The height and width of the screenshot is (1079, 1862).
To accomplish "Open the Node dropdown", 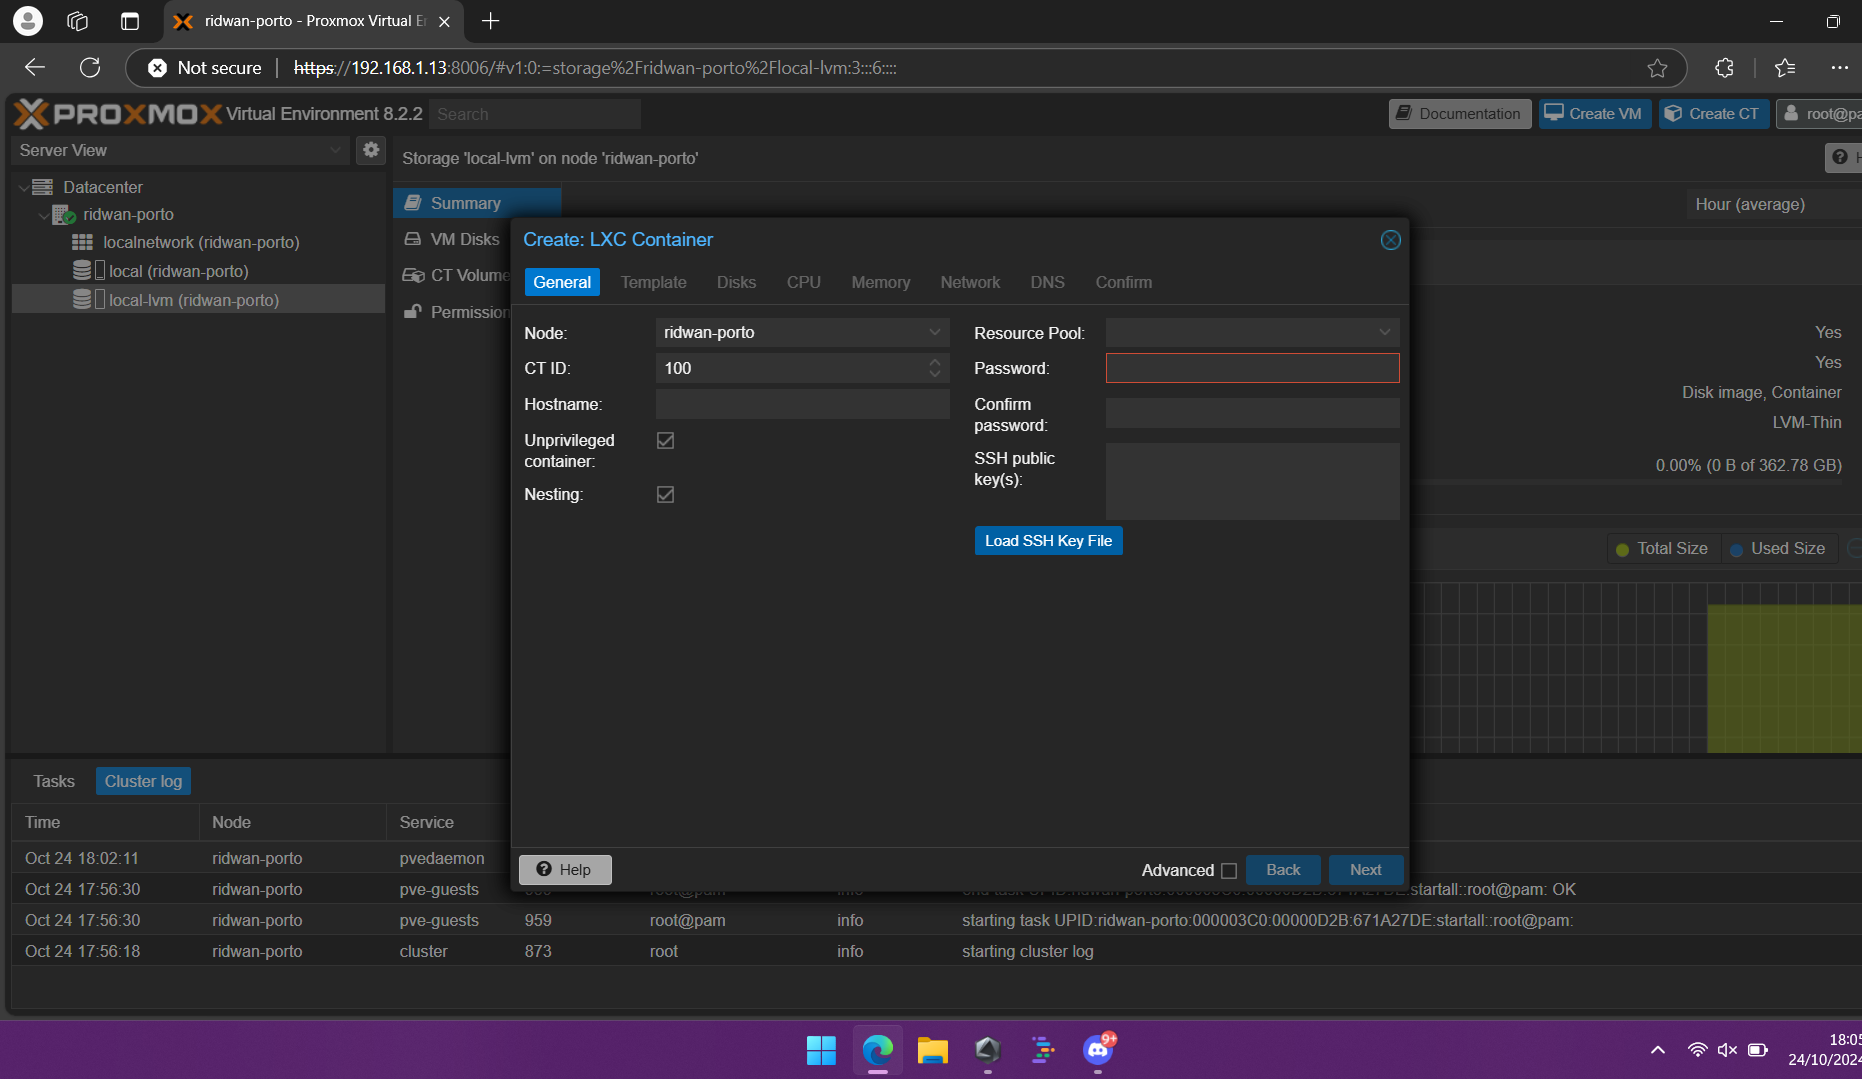I will coord(933,332).
